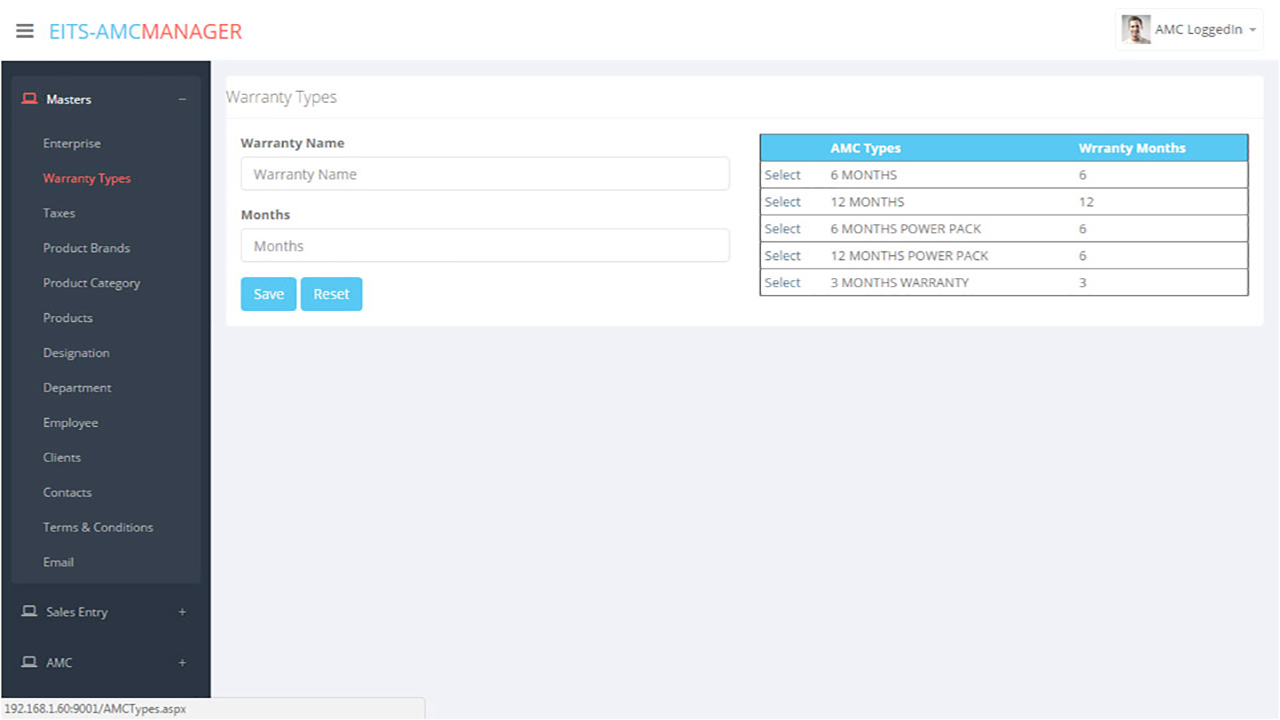This screenshot has width=1280, height=720.
Task: Toggle the hamburger menu icon
Action: pyautogui.click(x=25, y=31)
